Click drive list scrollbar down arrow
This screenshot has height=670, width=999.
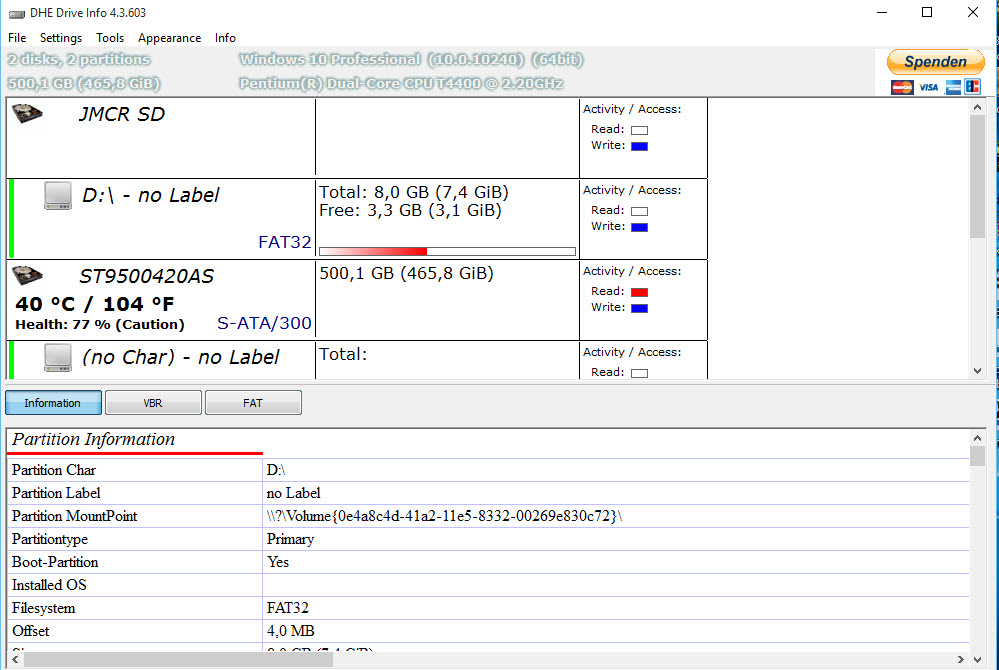click(x=977, y=371)
